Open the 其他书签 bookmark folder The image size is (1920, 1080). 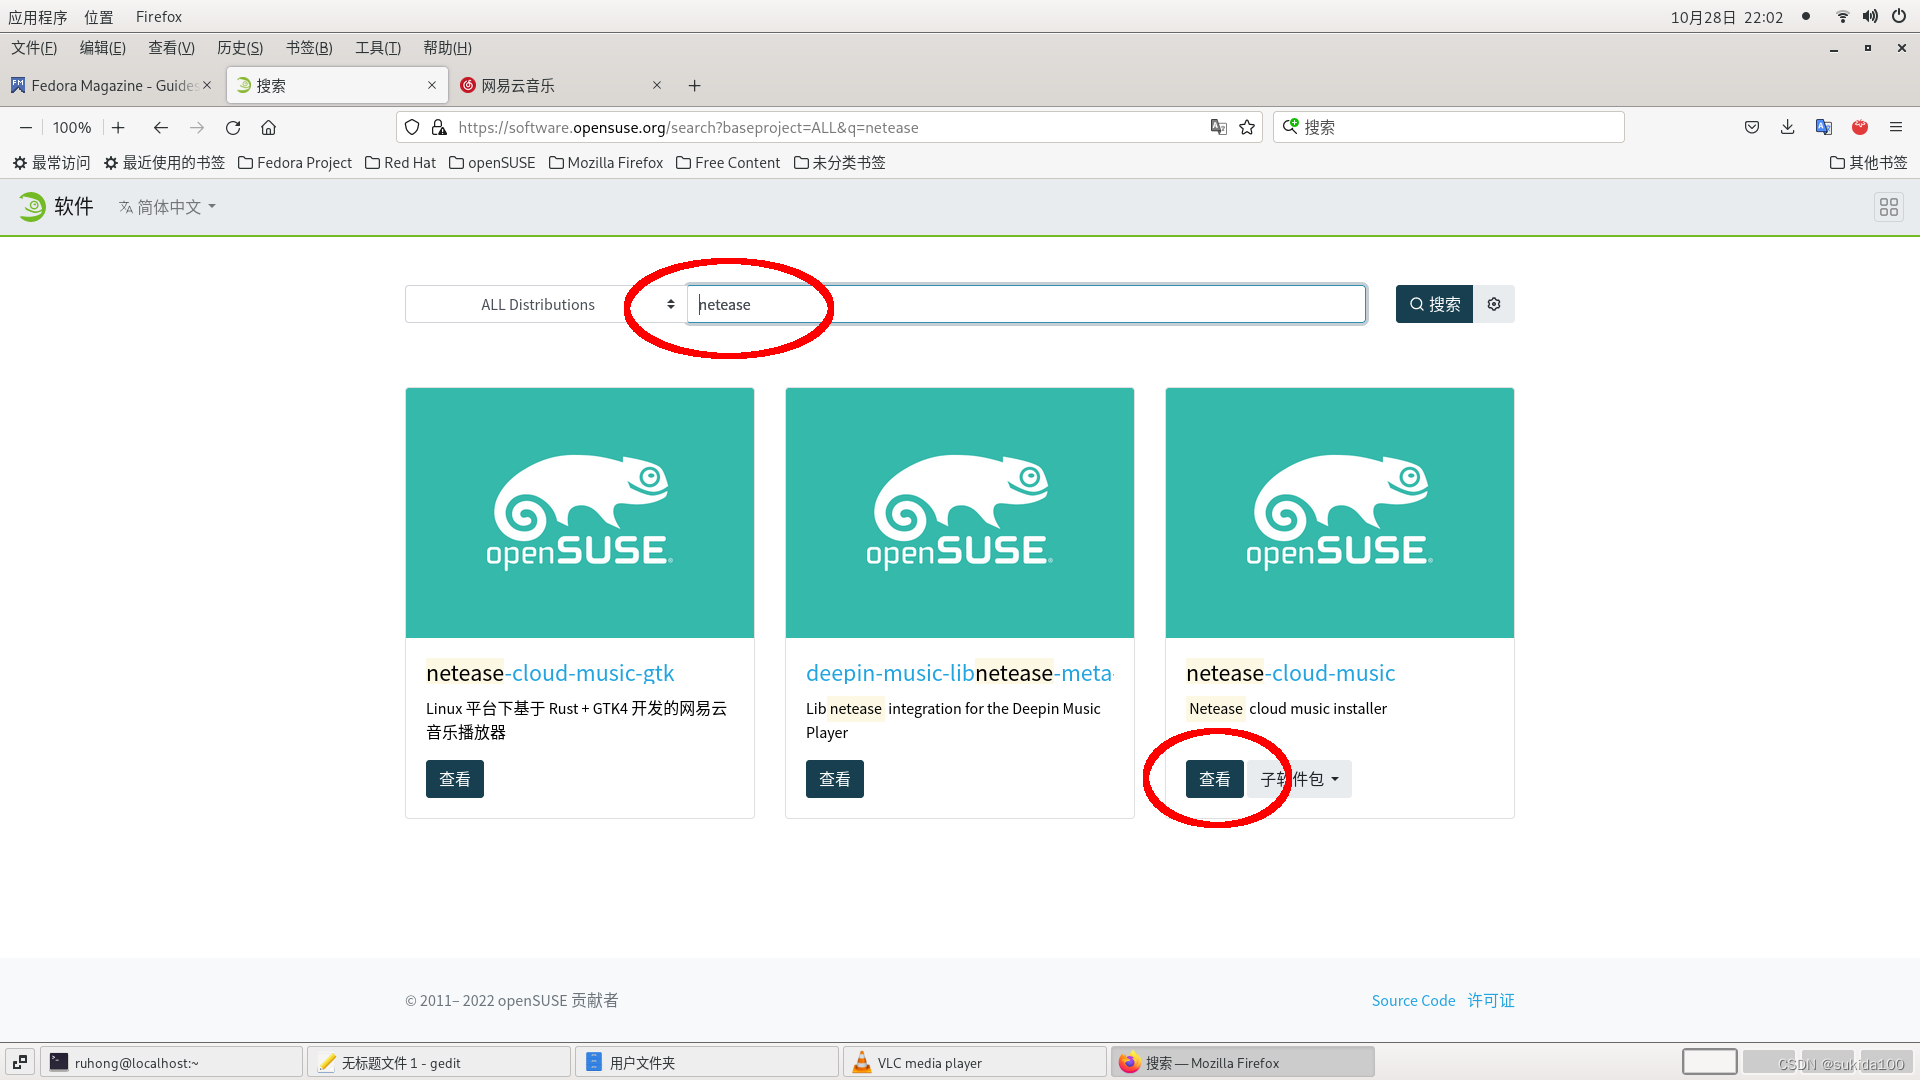[x=1868, y=163]
